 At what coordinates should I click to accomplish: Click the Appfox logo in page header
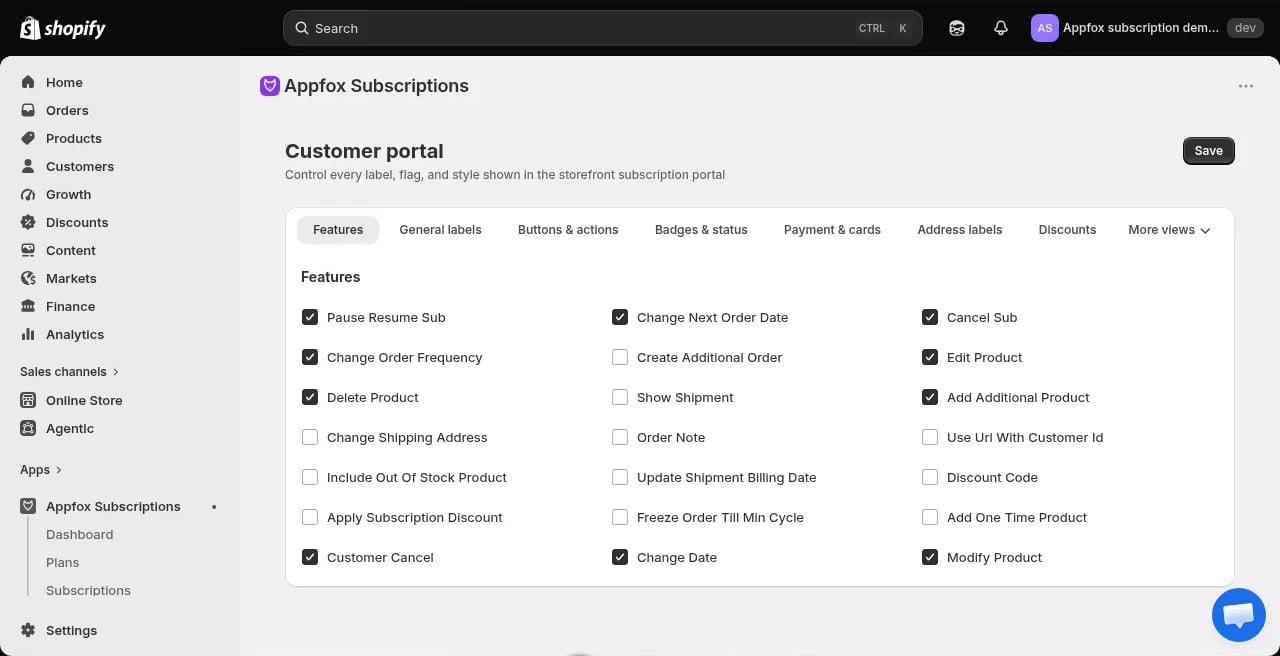pos(269,86)
